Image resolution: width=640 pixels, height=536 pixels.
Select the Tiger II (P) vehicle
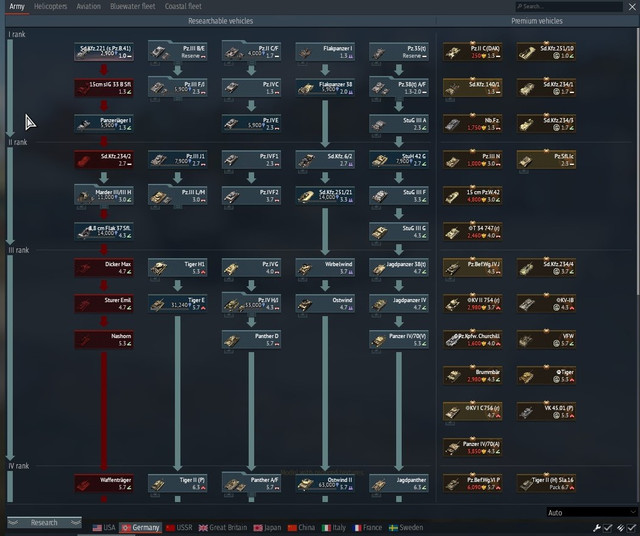178,483
